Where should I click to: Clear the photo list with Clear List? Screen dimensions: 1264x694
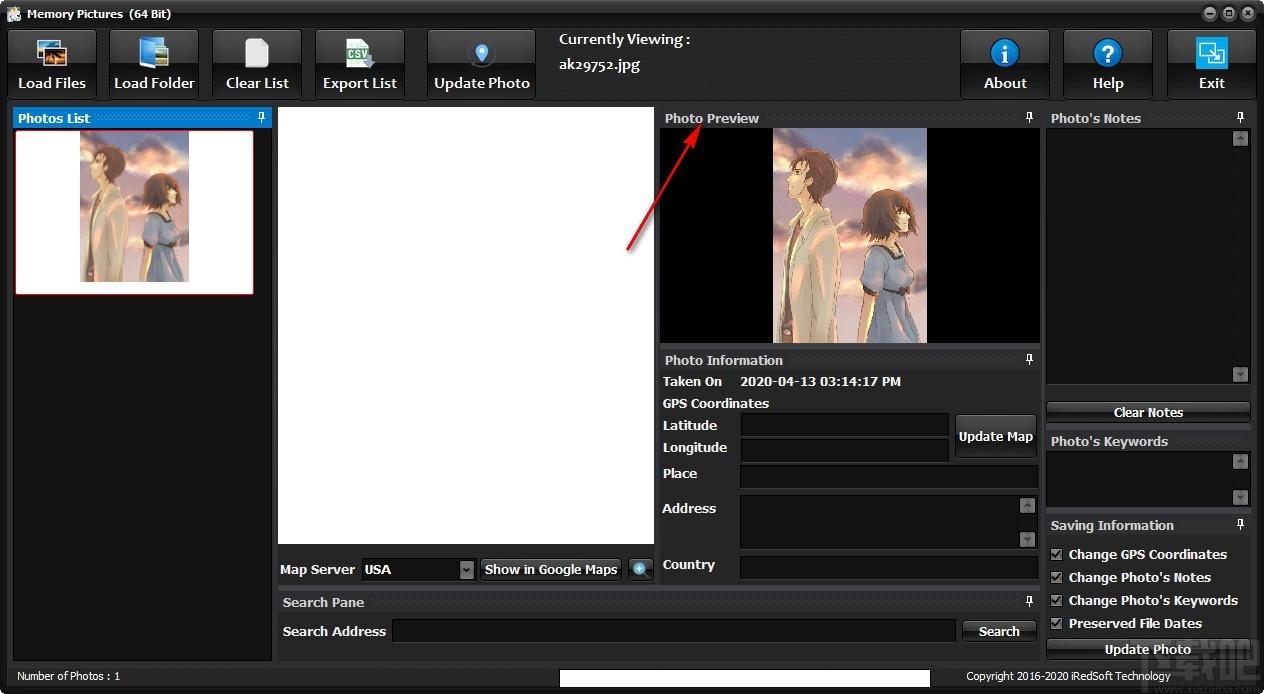tap(257, 64)
